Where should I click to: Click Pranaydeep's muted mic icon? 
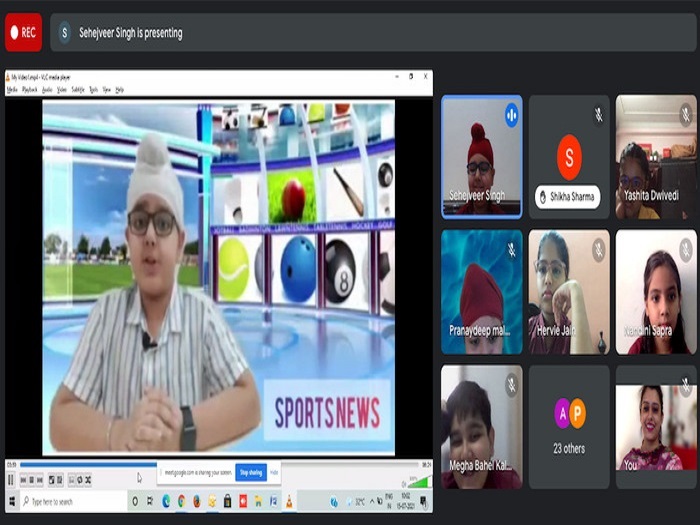click(512, 250)
